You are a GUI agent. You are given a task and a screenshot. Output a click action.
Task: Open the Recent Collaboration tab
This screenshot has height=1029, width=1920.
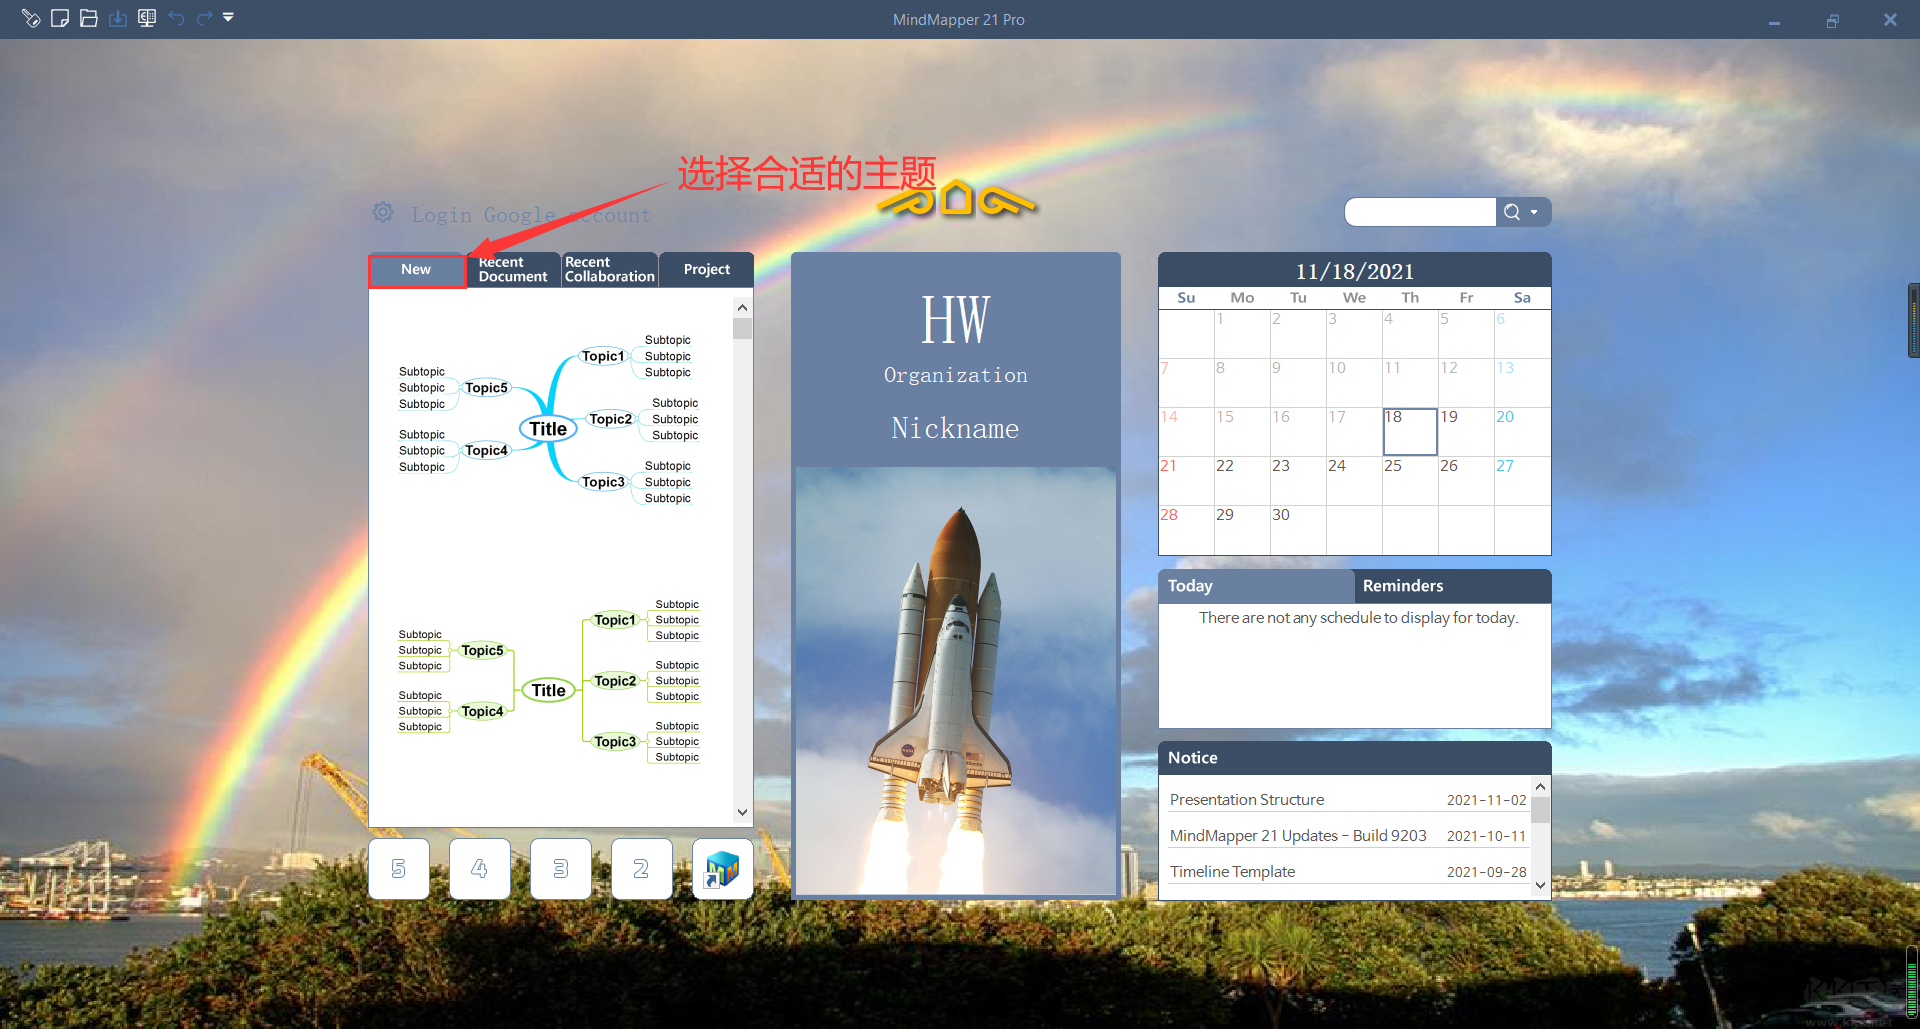[609, 270]
